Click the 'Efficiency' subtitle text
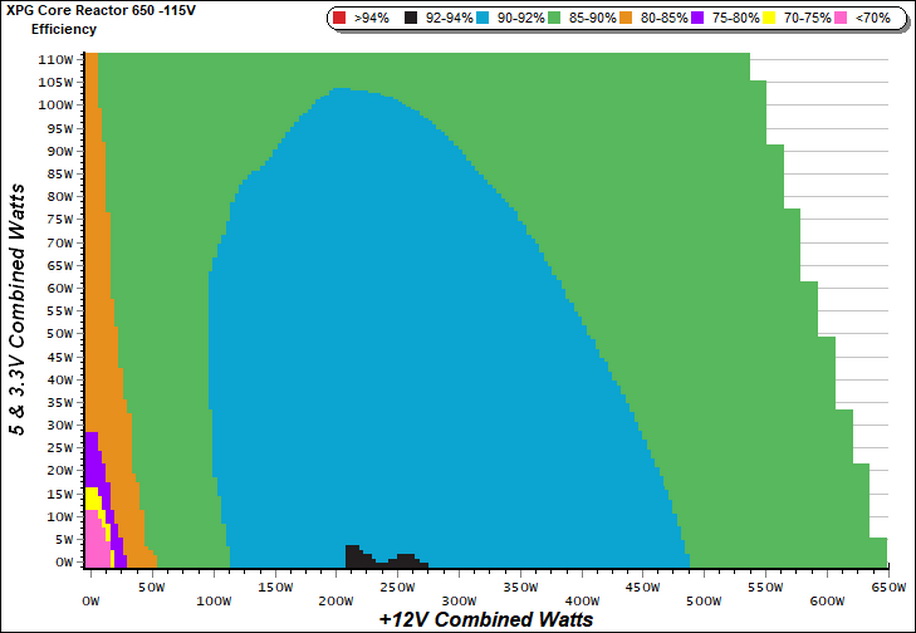 [x=64, y=29]
